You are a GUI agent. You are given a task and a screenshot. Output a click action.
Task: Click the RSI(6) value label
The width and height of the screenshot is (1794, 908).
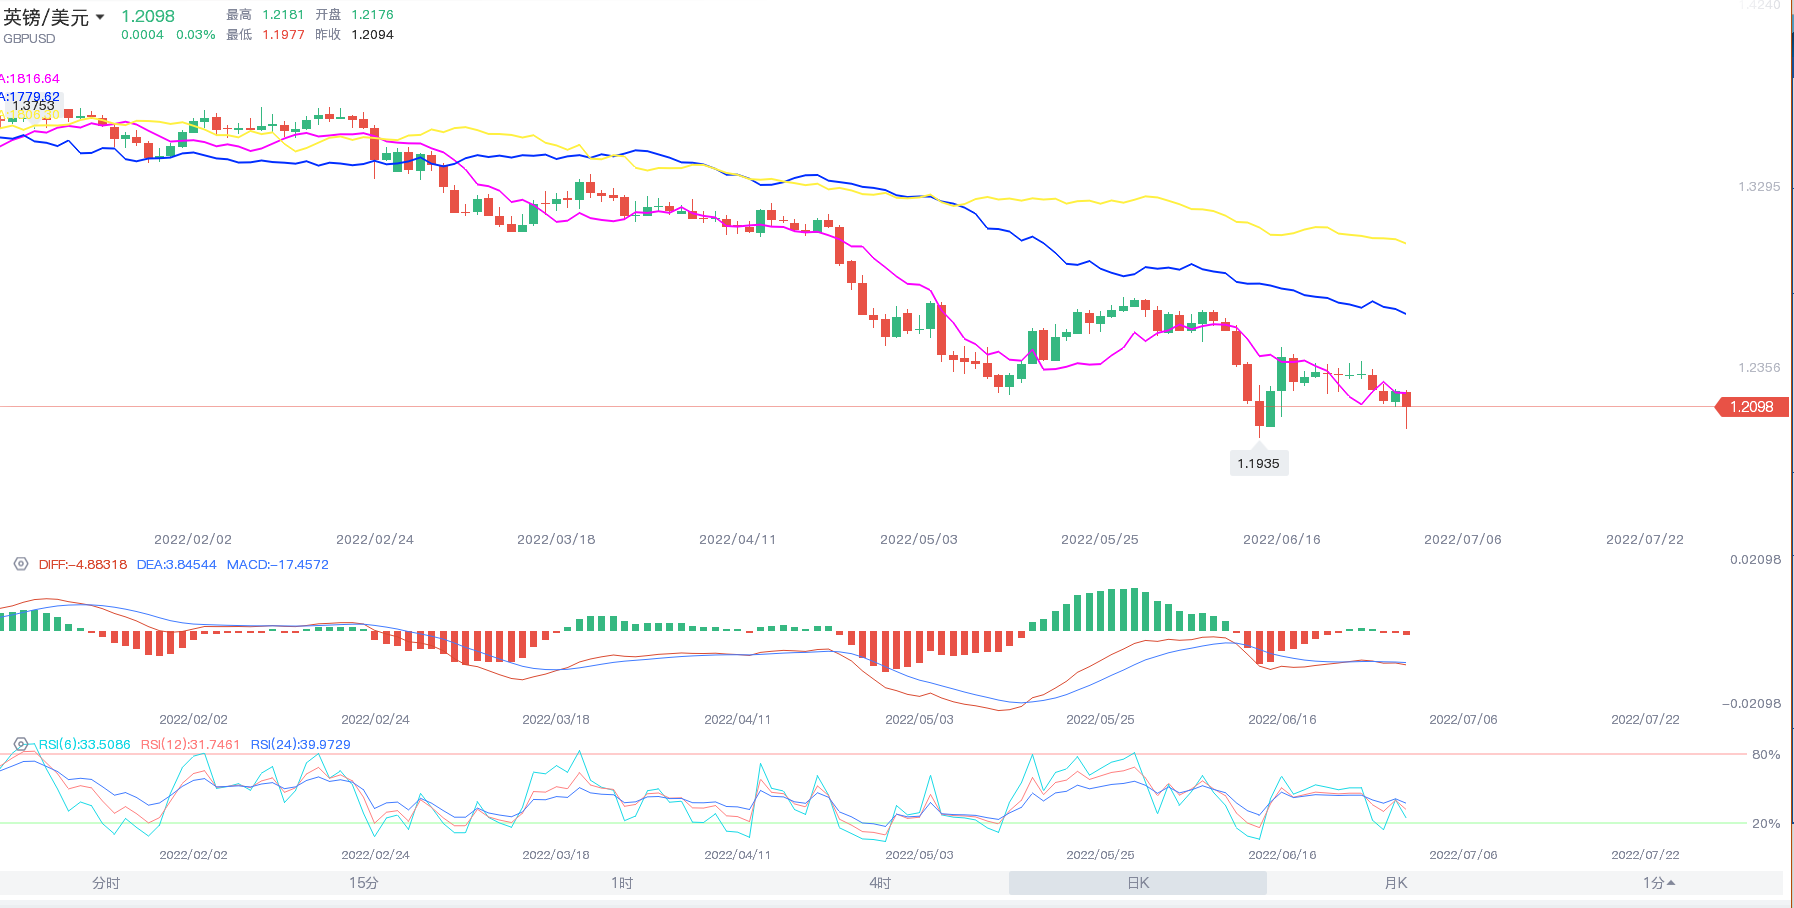coord(85,744)
